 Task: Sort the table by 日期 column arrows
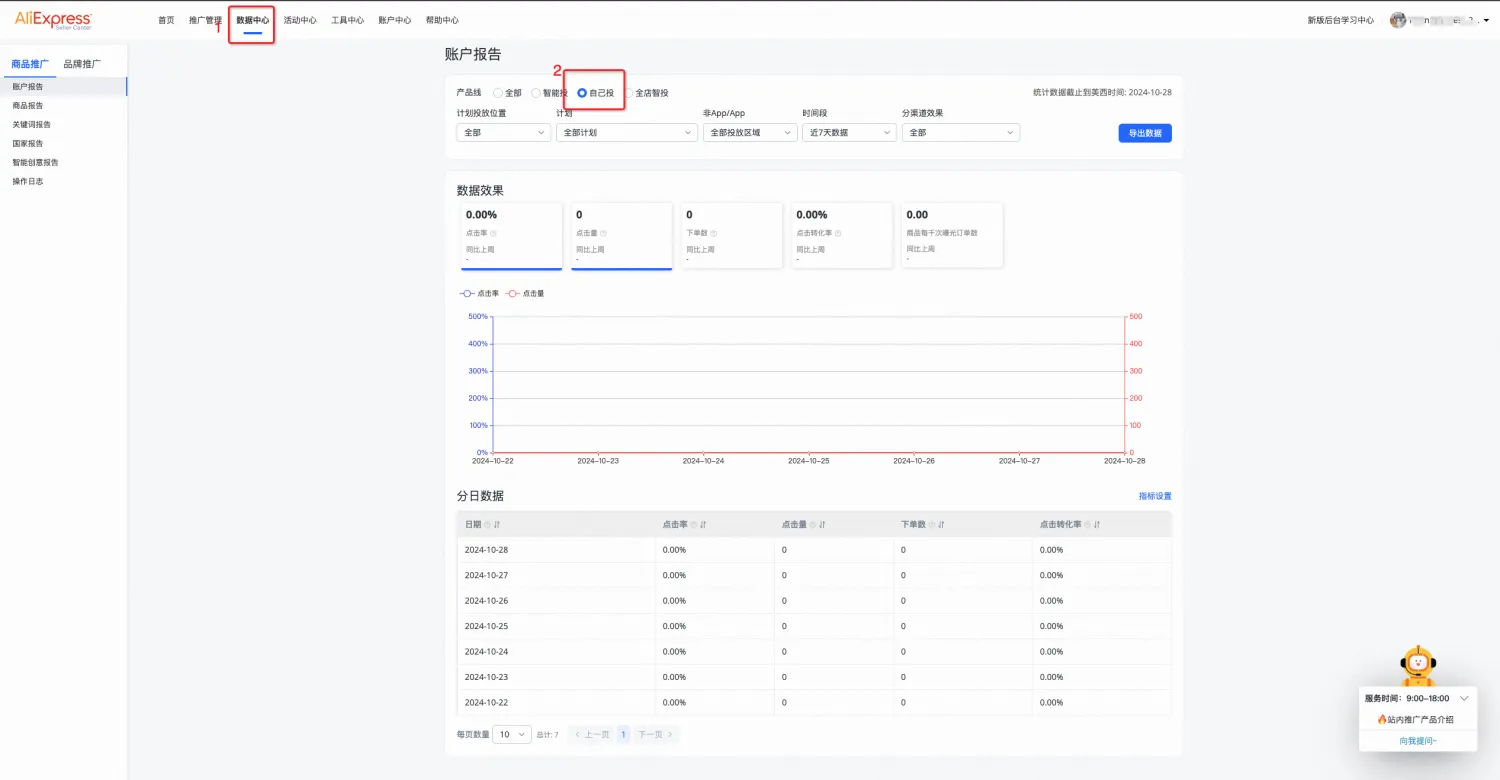[x=497, y=524]
